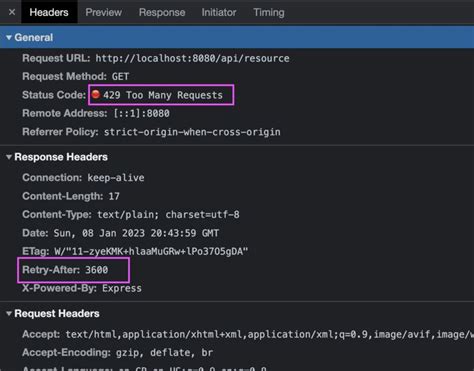
Task: Select the Request URL value http://localhost:8080/api/resource
Action: [x=192, y=58]
